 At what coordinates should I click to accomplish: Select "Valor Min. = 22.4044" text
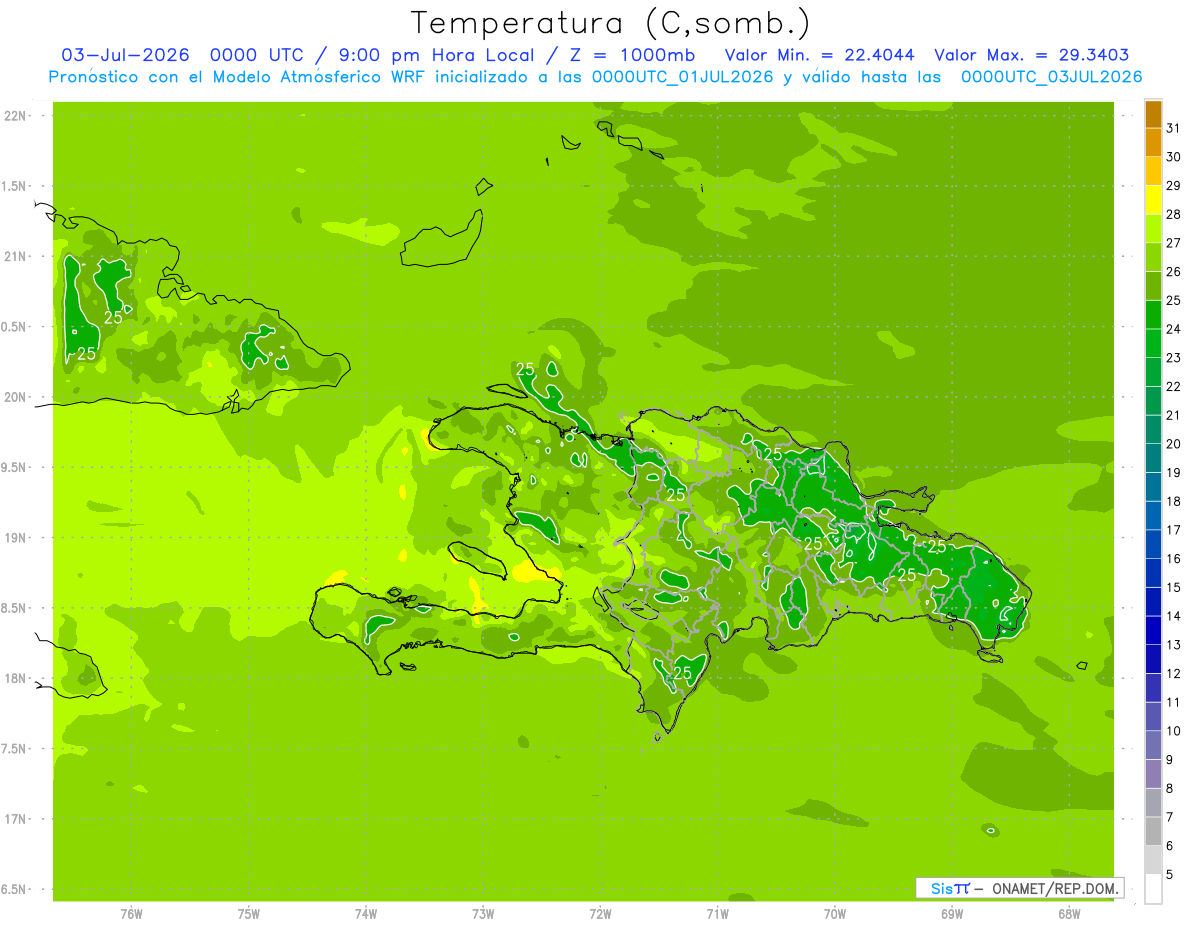(820, 55)
